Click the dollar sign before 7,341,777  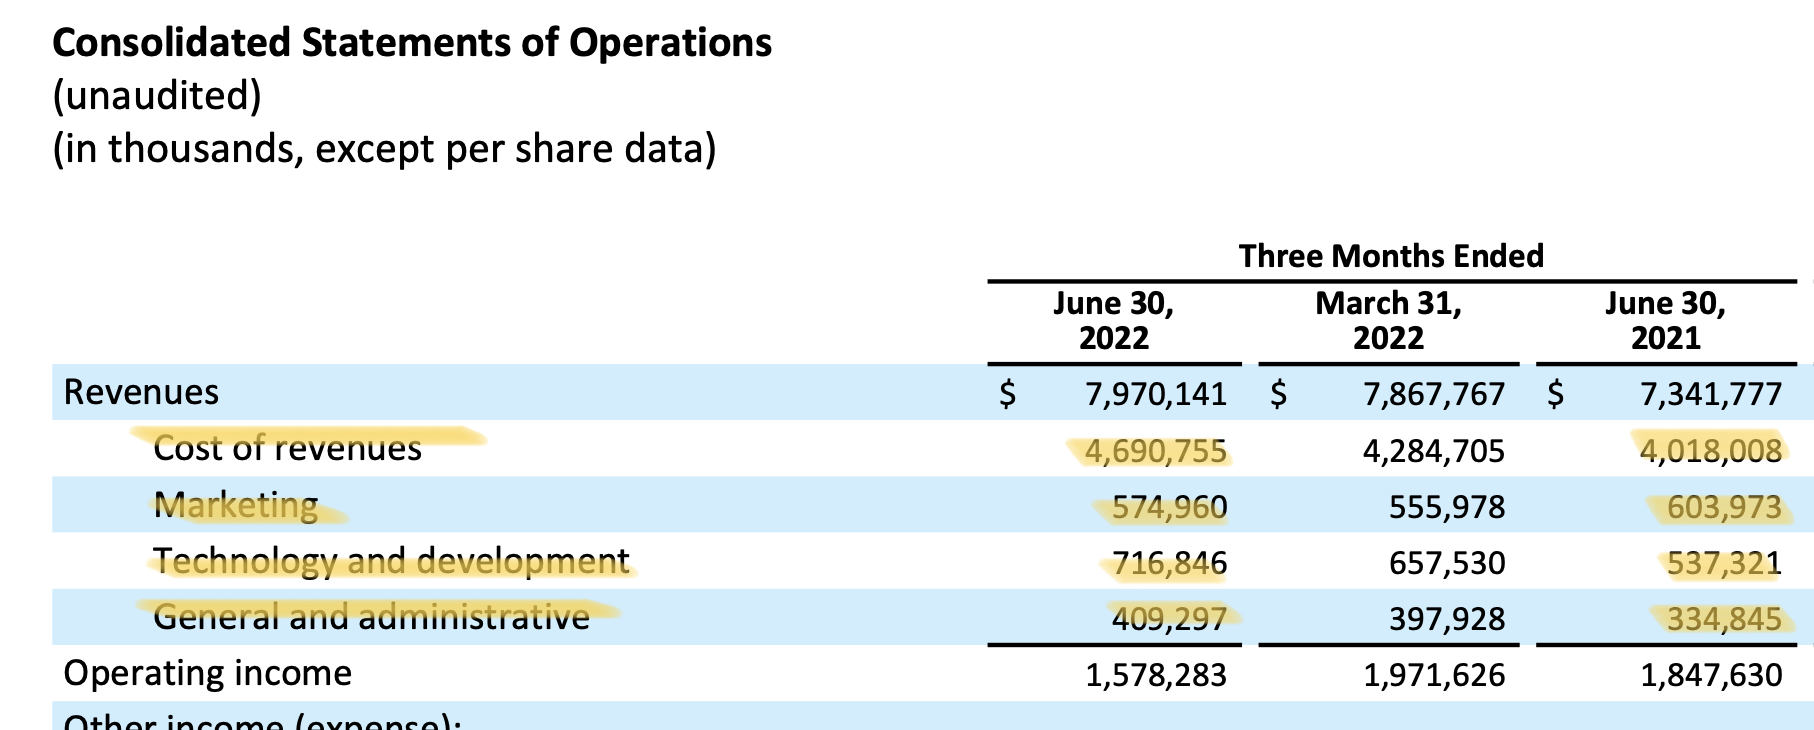tap(1556, 394)
